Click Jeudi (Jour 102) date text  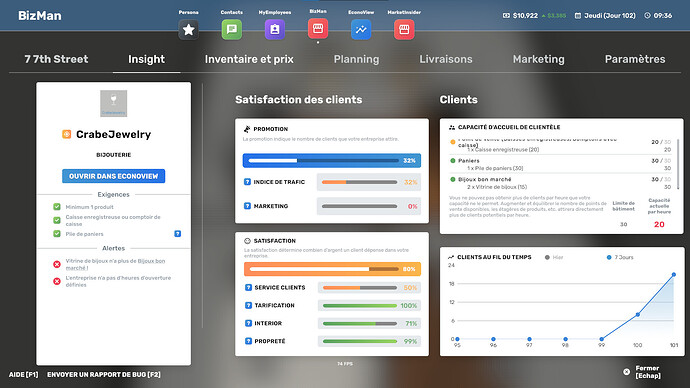tap(610, 15)
